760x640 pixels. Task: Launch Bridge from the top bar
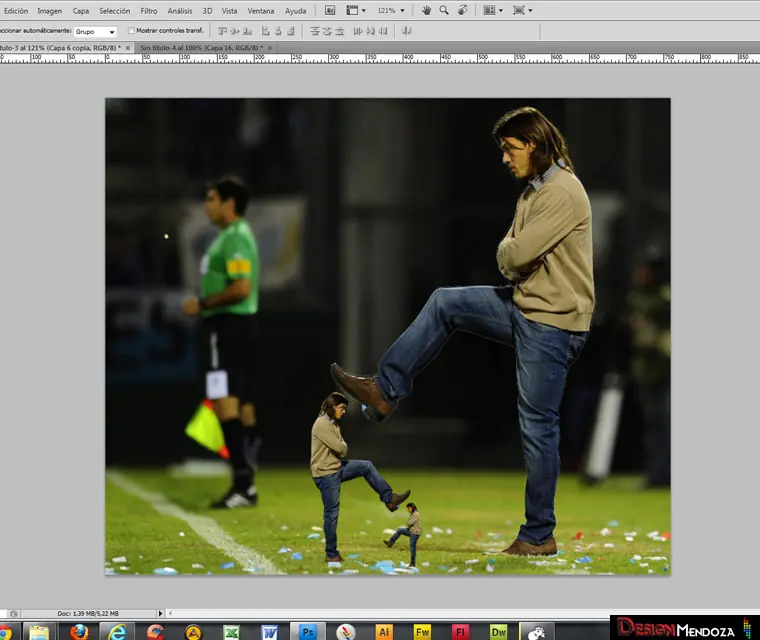pyautogui.click(x=330, y=10)
